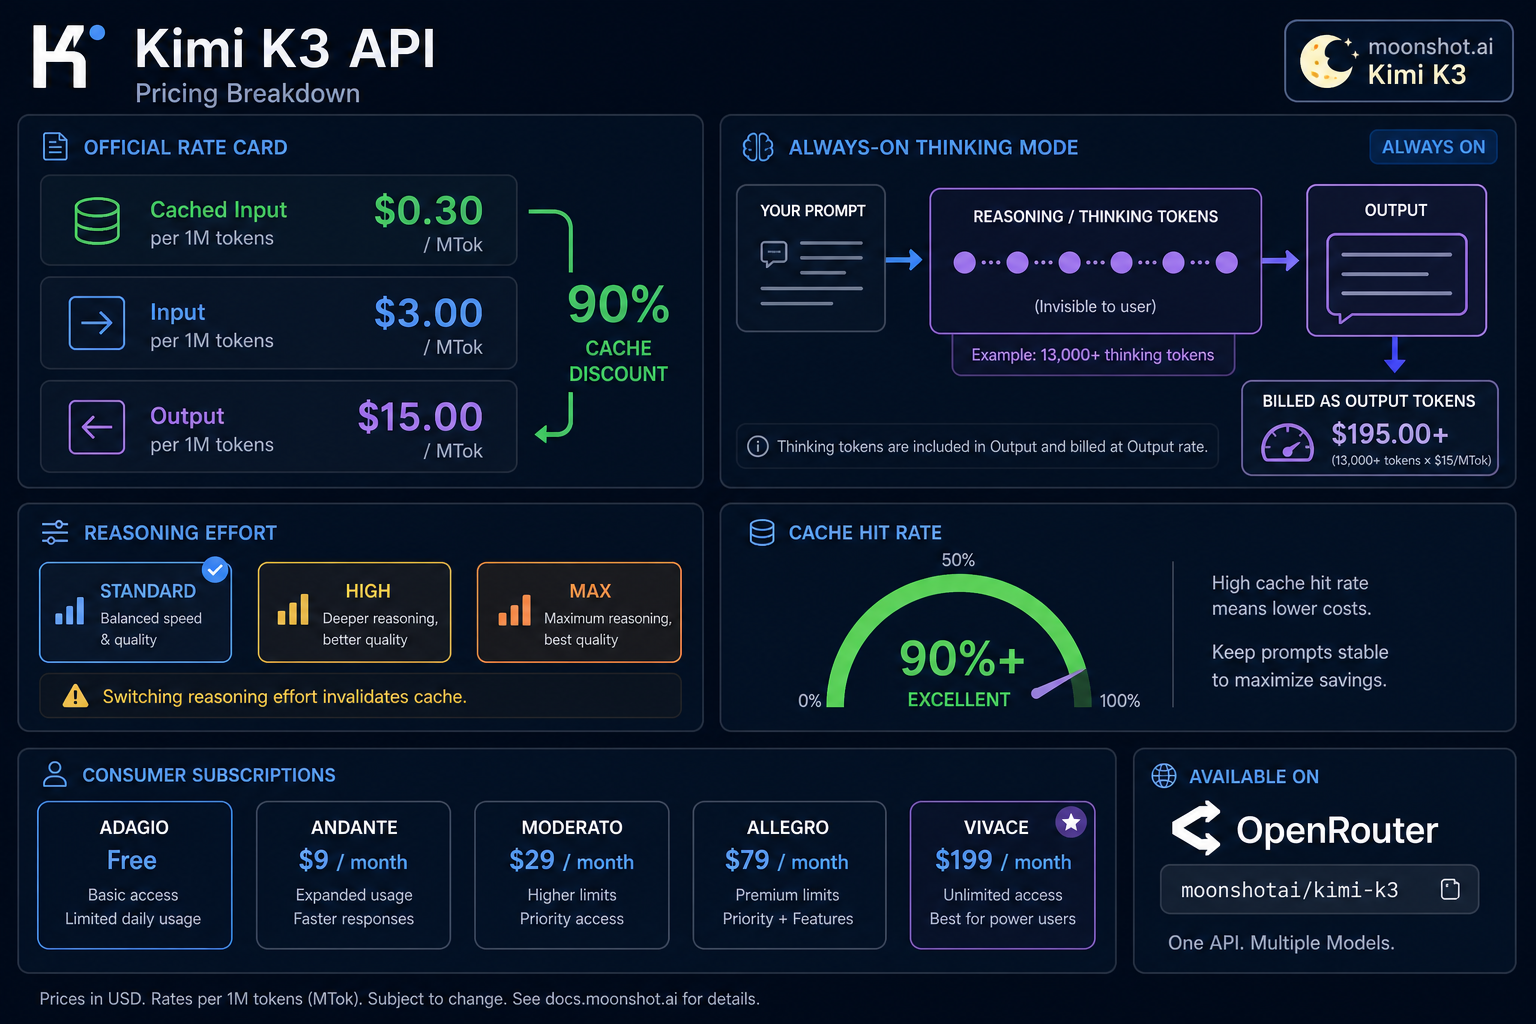Click the right-arrow Input icon
The image size is (1536, 1024).
point(97,323)
